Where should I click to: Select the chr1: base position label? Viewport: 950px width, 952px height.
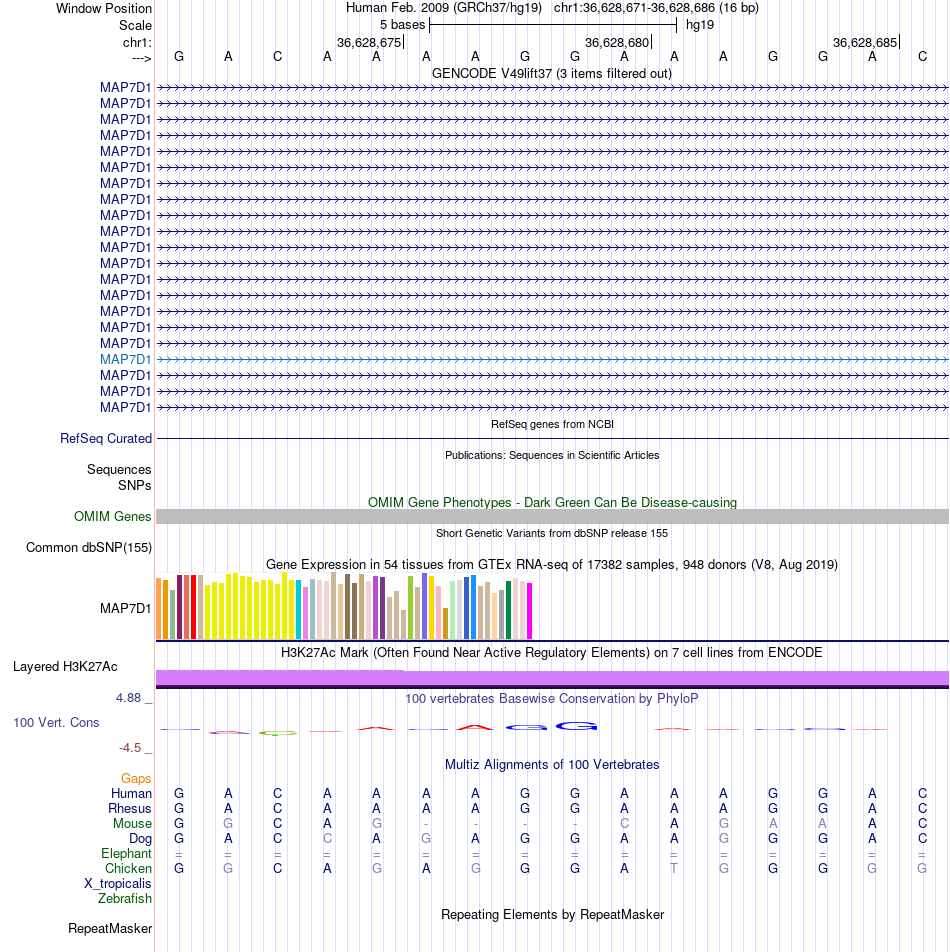[x=137, y=42]
